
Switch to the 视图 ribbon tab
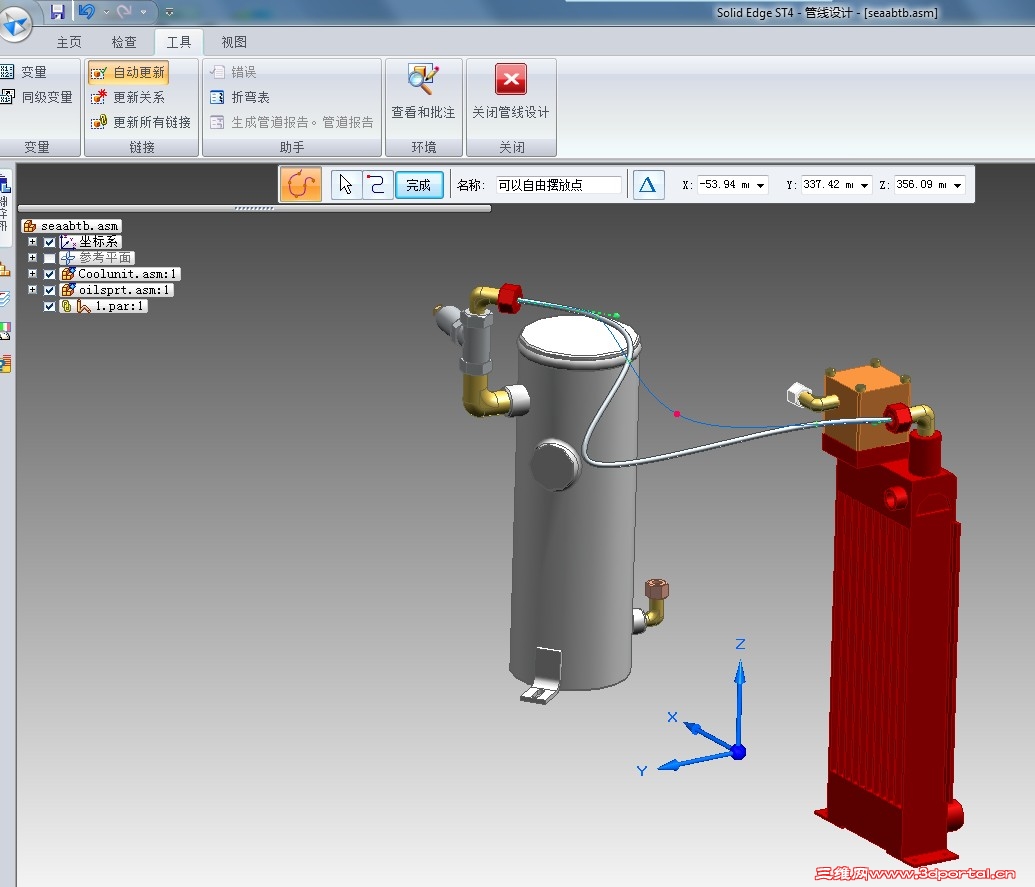(234, 42)
